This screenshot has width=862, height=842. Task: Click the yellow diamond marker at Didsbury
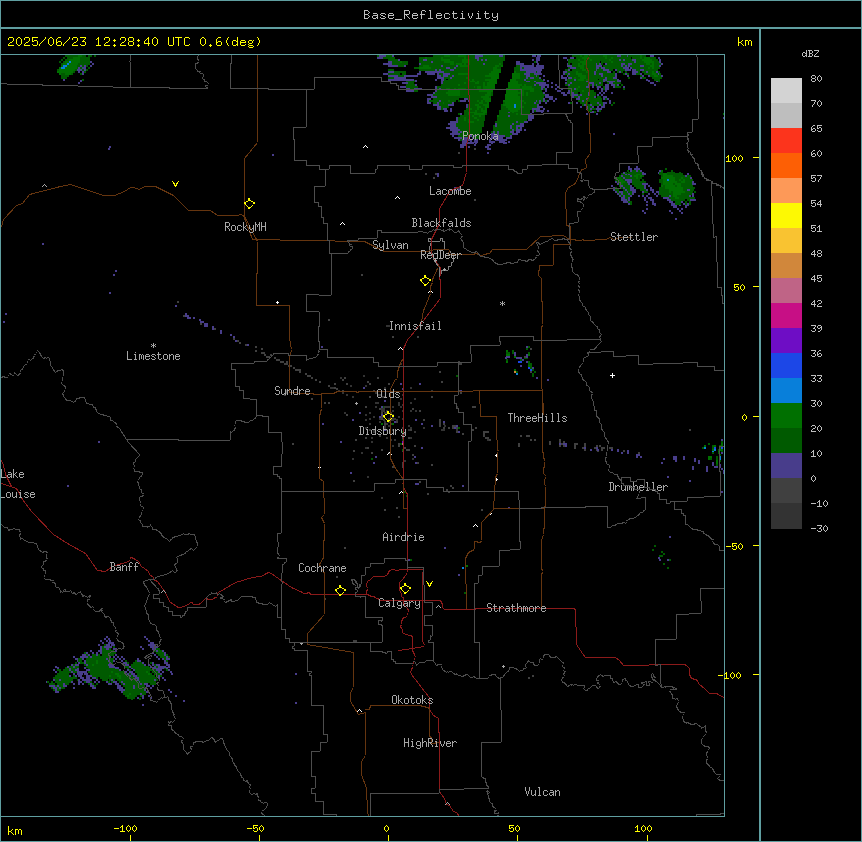coord(388,417)
